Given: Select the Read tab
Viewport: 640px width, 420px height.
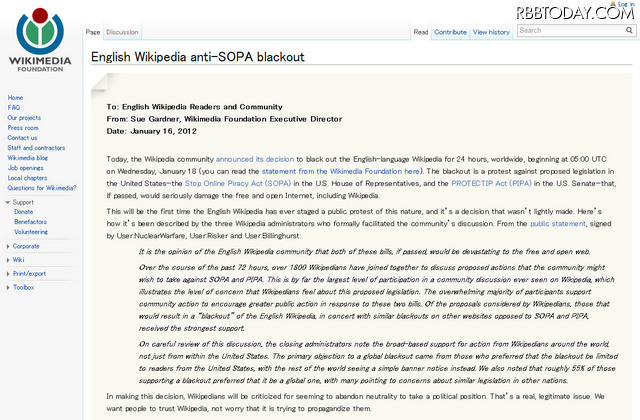Looking at the screenshot, I should pyautogui.click(x=420, y=32).
